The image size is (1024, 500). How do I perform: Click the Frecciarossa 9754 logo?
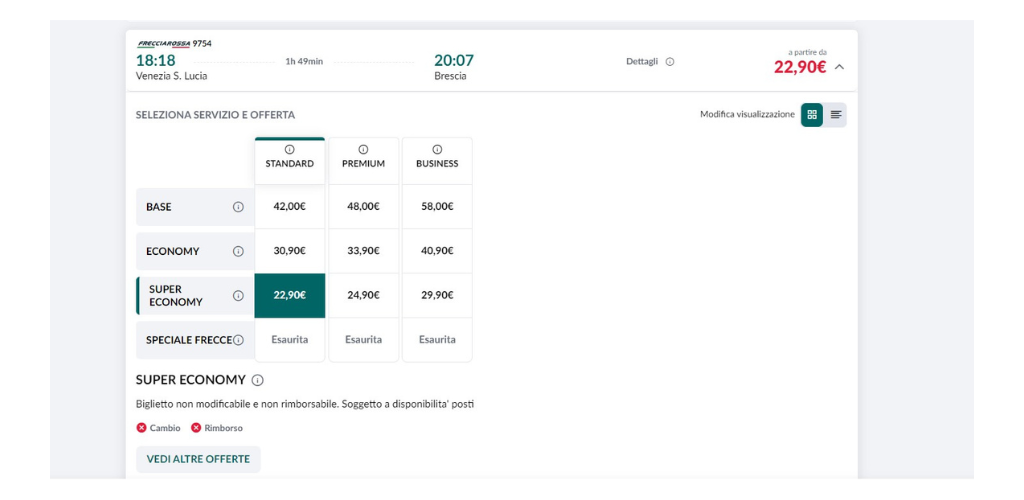174,44
